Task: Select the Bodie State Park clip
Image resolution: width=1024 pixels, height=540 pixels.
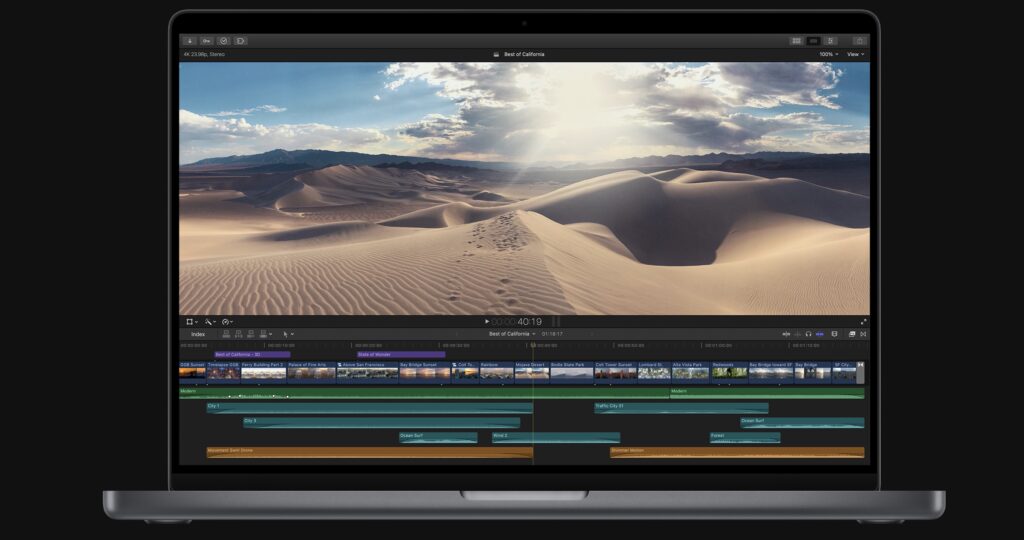Action: pyautogui.click(x=572, y=372)
